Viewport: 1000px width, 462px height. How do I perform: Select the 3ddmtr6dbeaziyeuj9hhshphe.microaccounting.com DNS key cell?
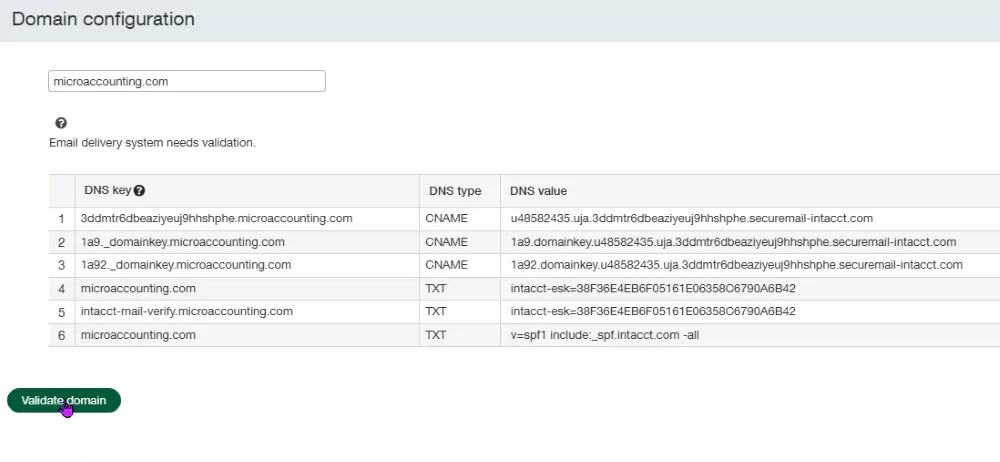pyautogui.click(x=216, y=218)
